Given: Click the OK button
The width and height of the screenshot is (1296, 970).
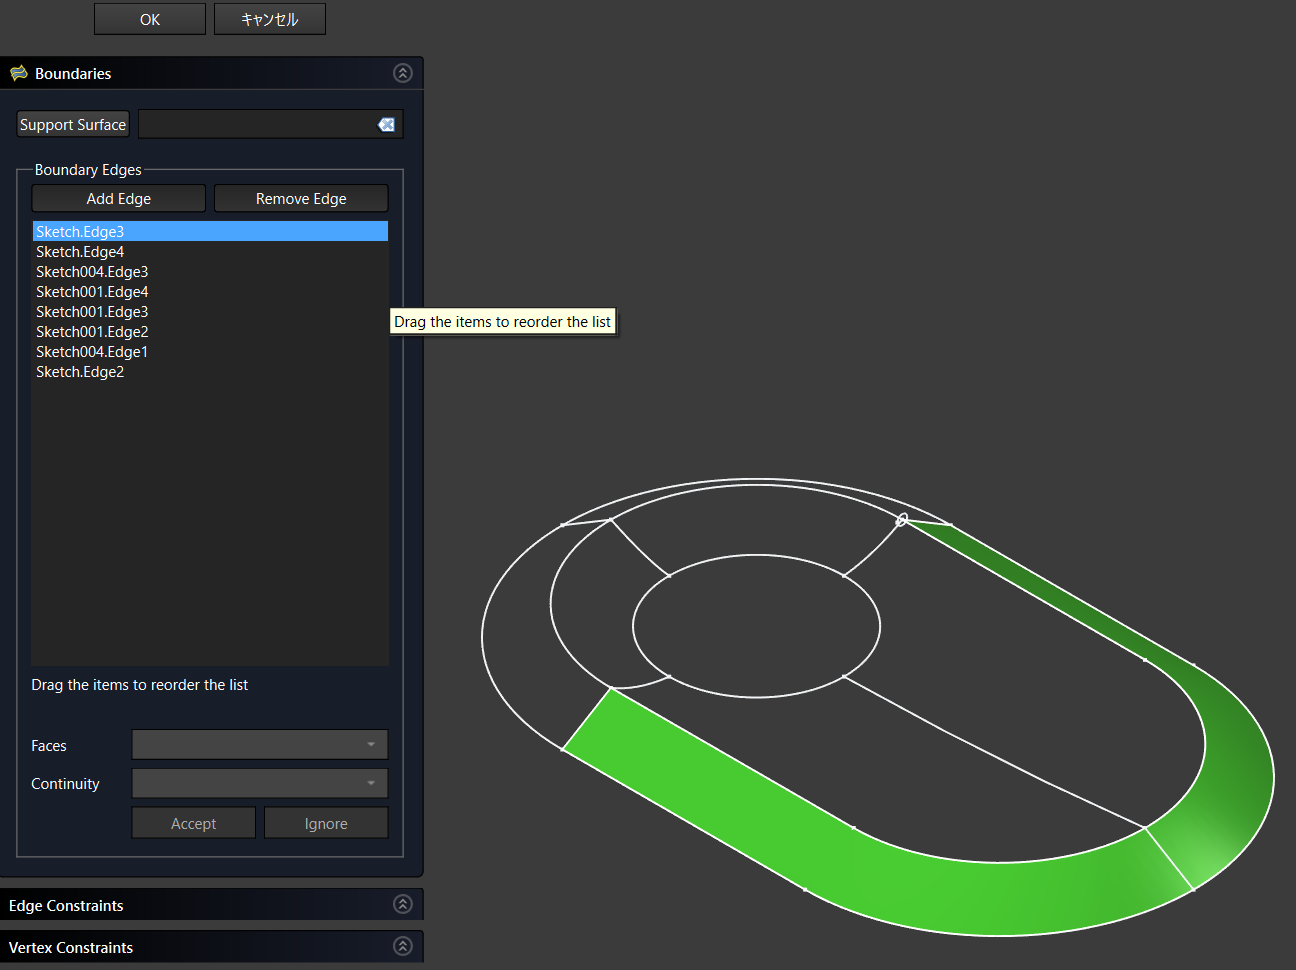Looking at the screenshot, I should tap(150, 19).
